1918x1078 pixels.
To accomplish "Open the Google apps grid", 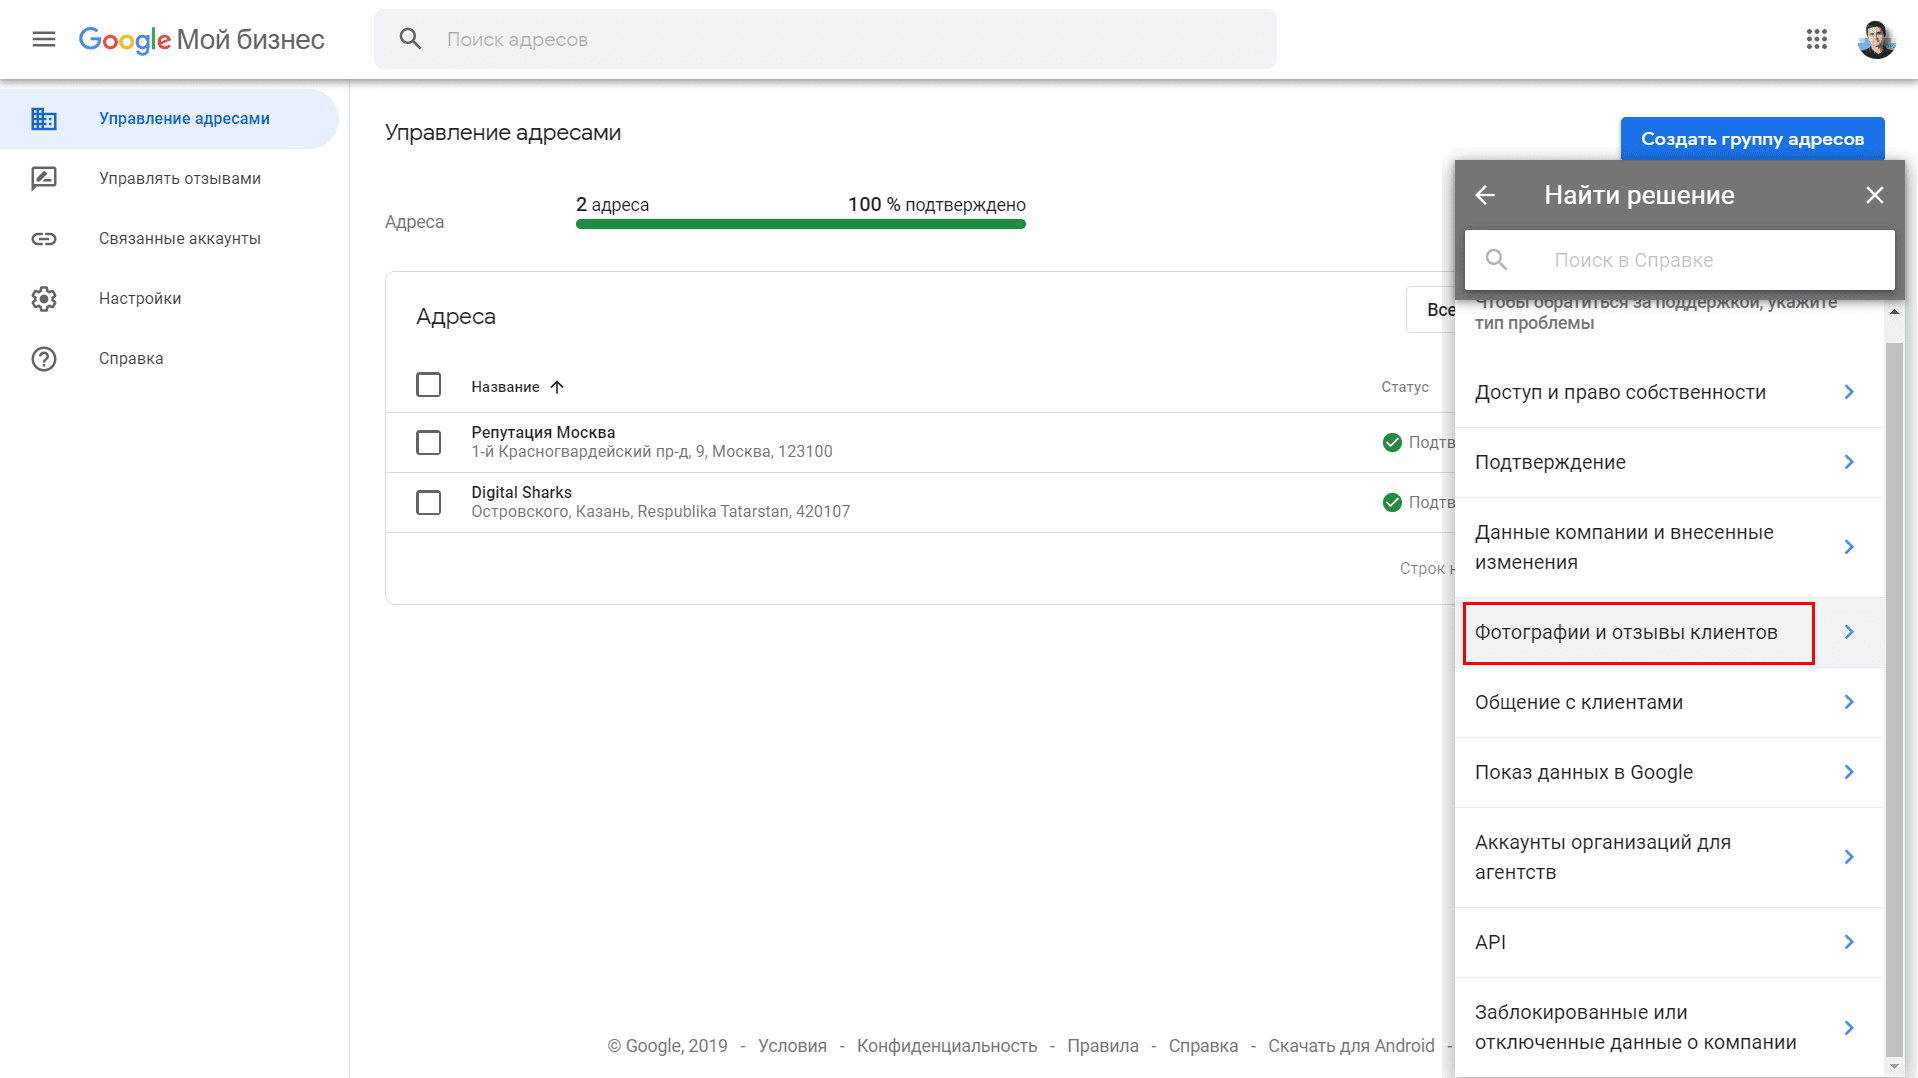I will (1816, 39).
